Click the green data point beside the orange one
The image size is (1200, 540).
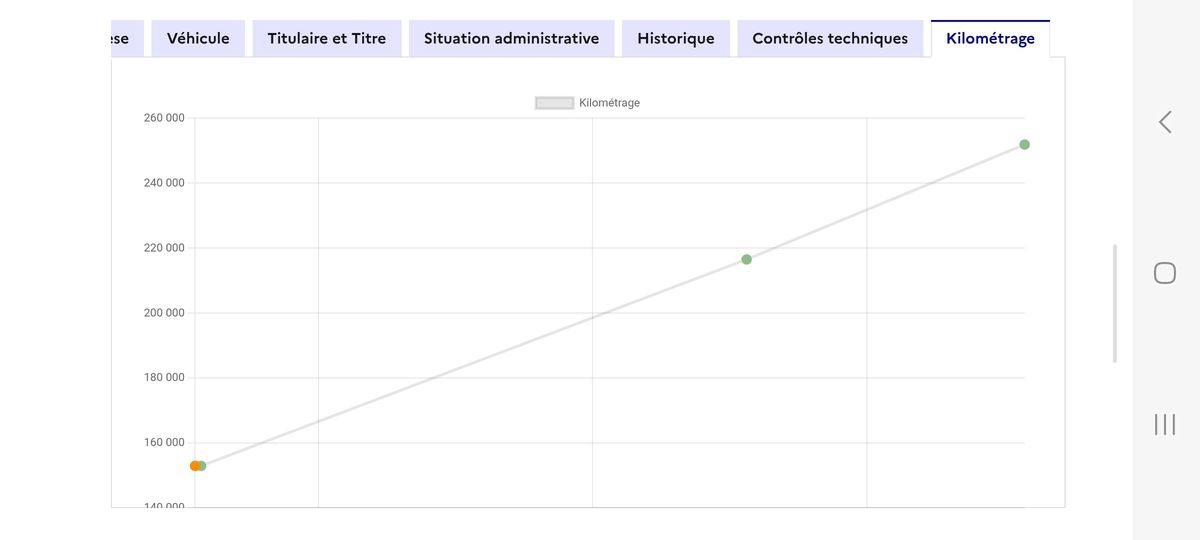coord(202,466)
